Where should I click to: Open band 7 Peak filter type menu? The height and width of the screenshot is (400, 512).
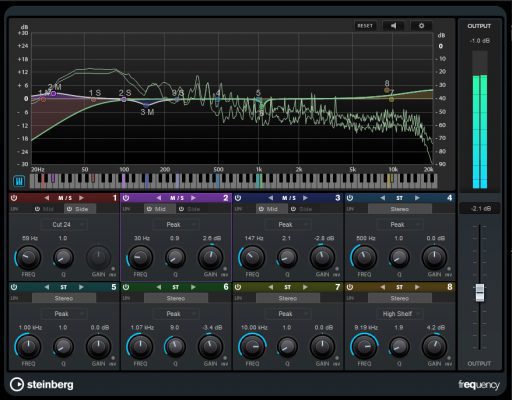288,314
